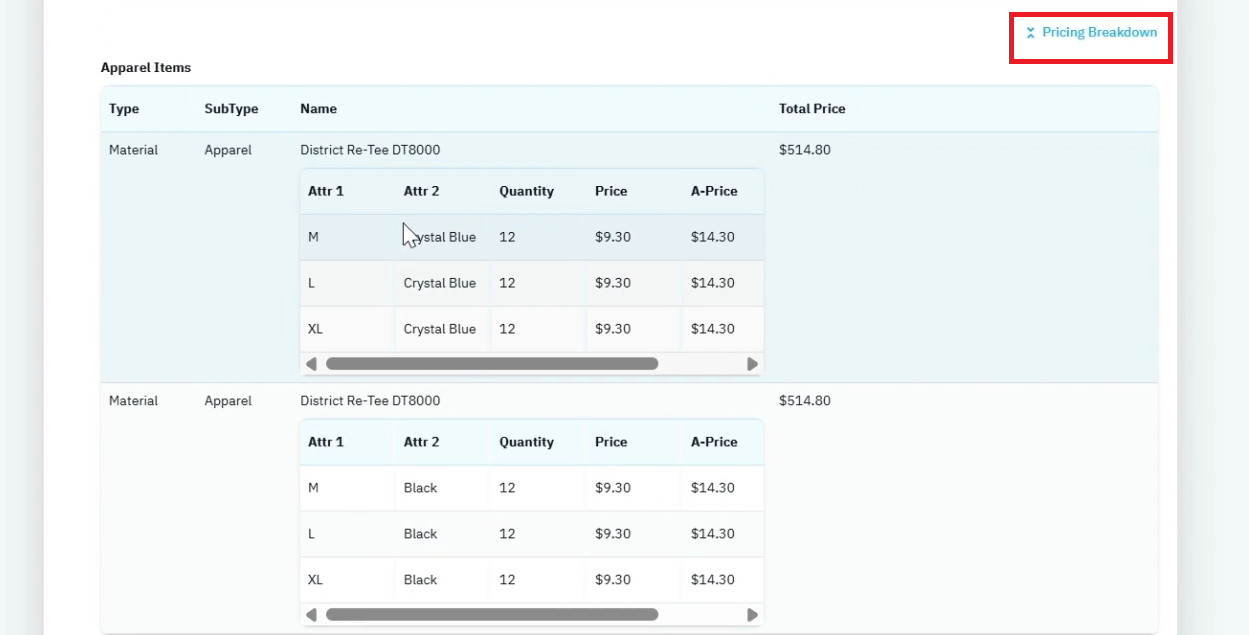The height and width of the screenshot is (635, 1249).
Task: Click $14.30 A-Price in Crystal Blue XL row
Action: click(712, 329)
